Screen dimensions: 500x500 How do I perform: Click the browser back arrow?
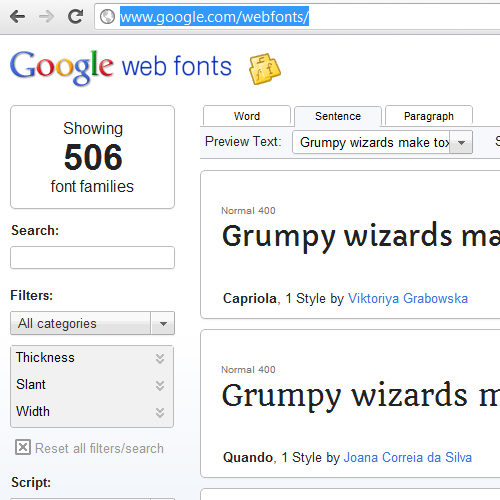(17, 16)
